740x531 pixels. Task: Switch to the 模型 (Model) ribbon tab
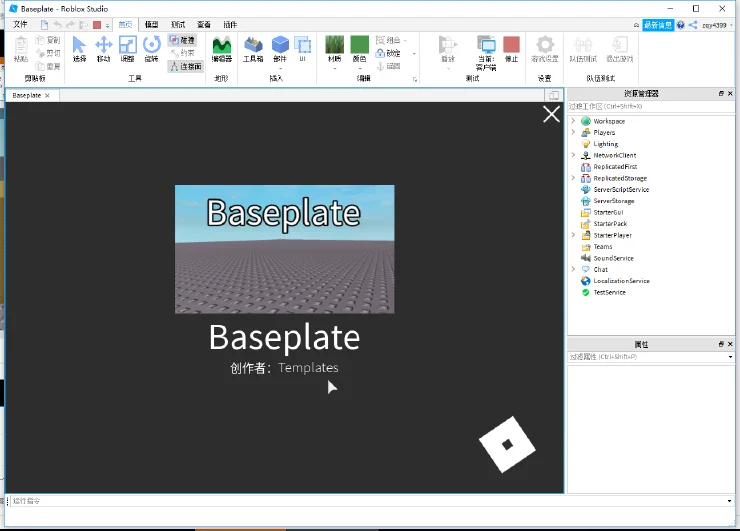pos(151,25)
